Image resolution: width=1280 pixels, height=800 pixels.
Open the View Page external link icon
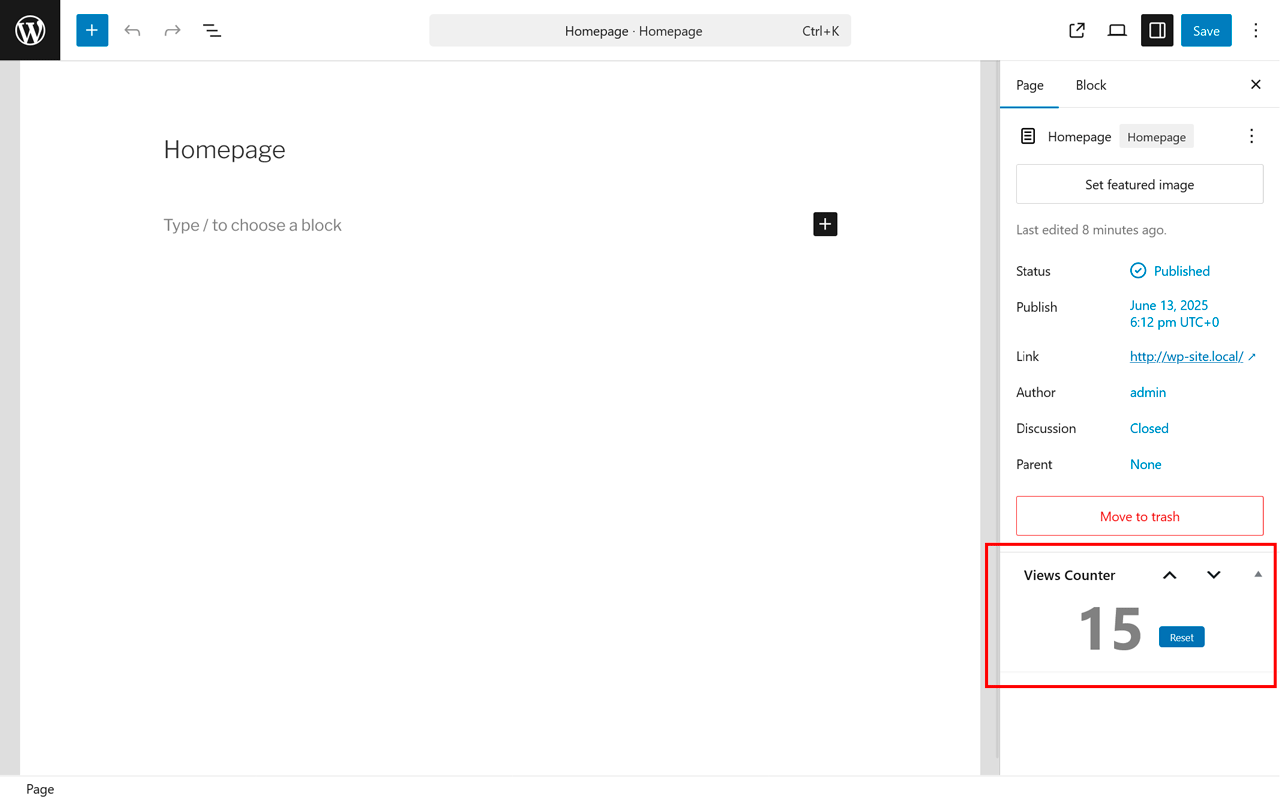click(1077, 30)
